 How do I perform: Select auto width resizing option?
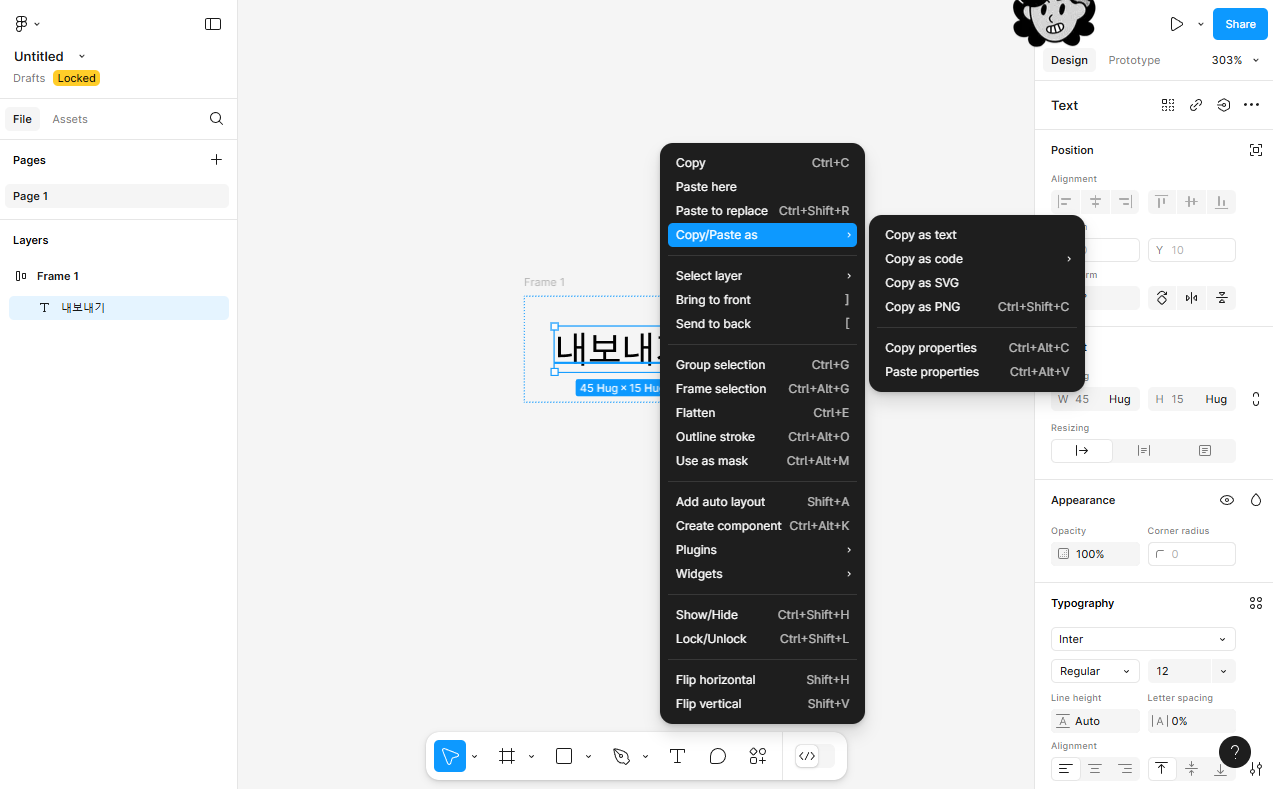[x=1082, y=451]
